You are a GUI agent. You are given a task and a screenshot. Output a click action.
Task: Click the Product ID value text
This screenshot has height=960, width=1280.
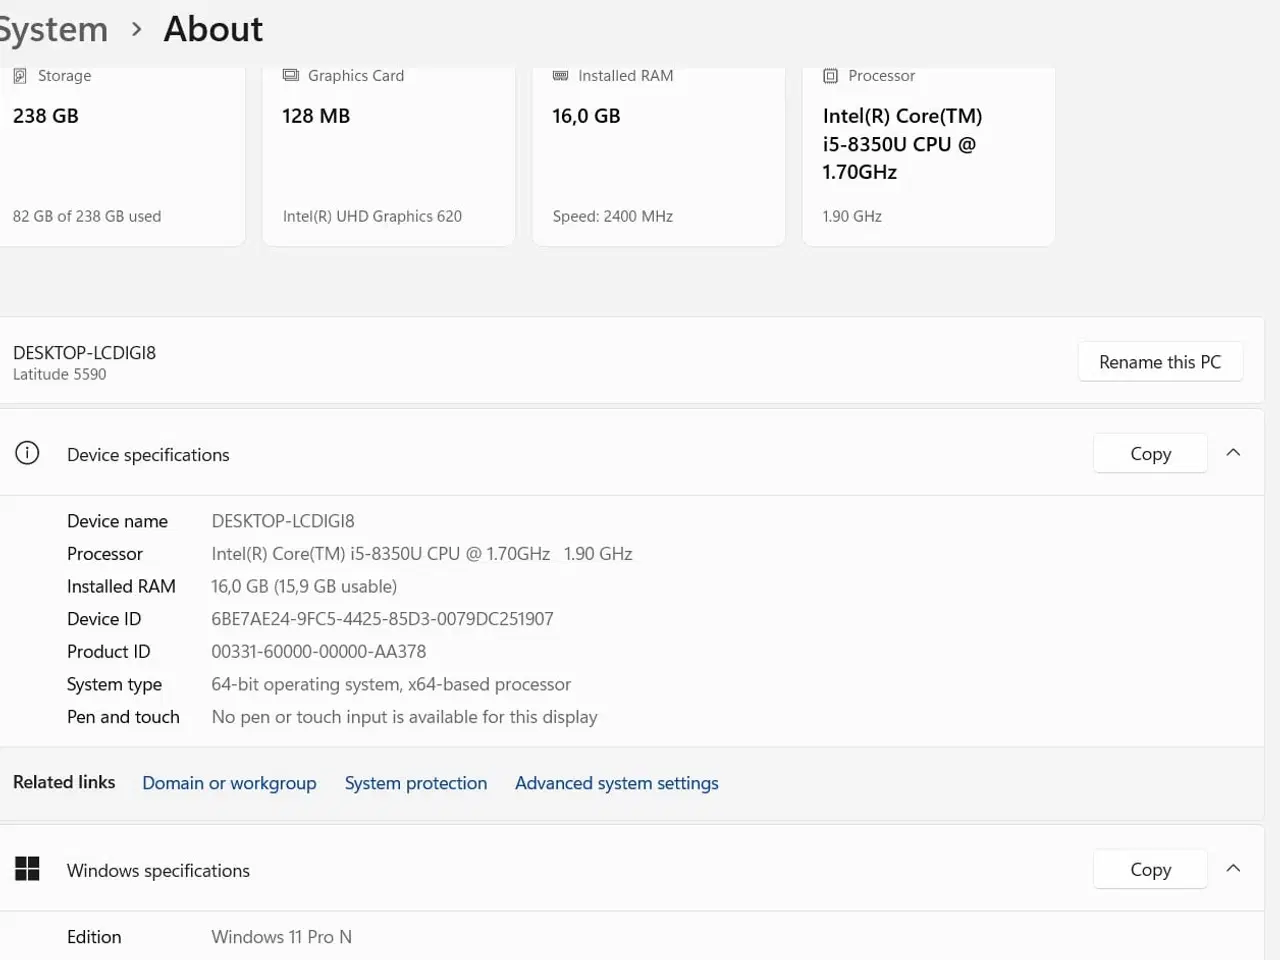click(x=318, y=652)
